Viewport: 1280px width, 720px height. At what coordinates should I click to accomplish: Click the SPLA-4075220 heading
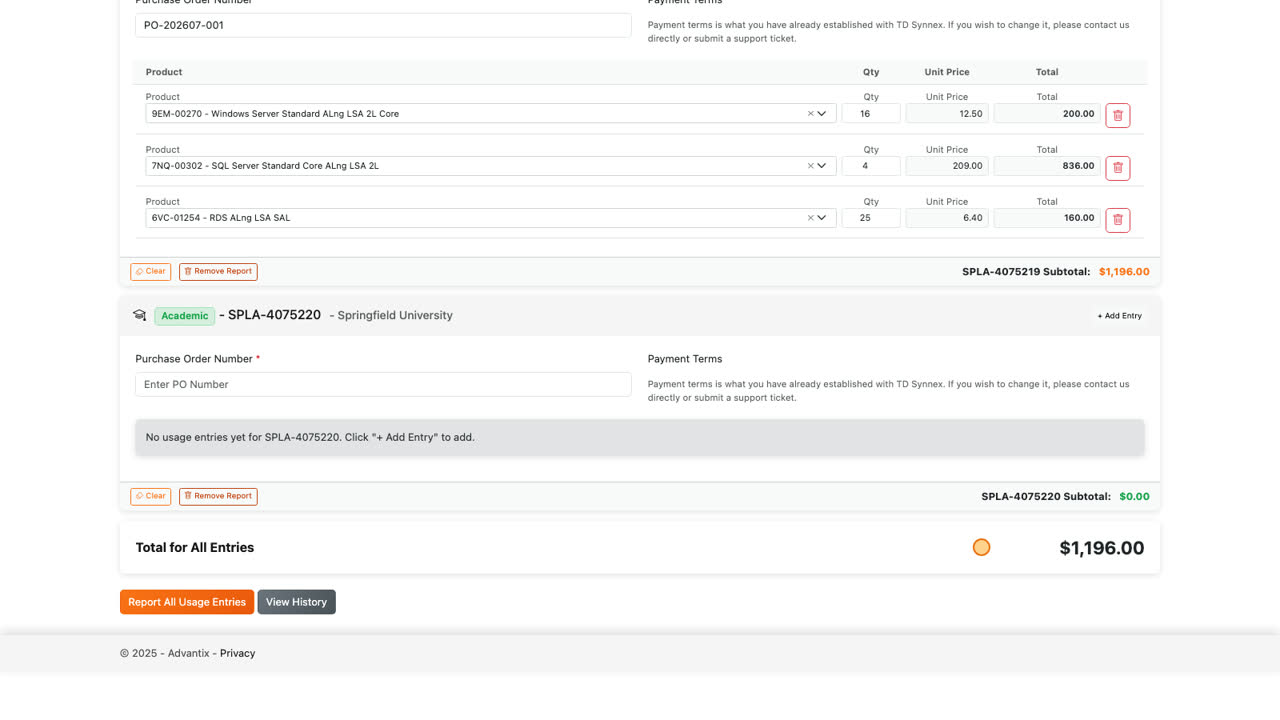[x=274, y=315]
